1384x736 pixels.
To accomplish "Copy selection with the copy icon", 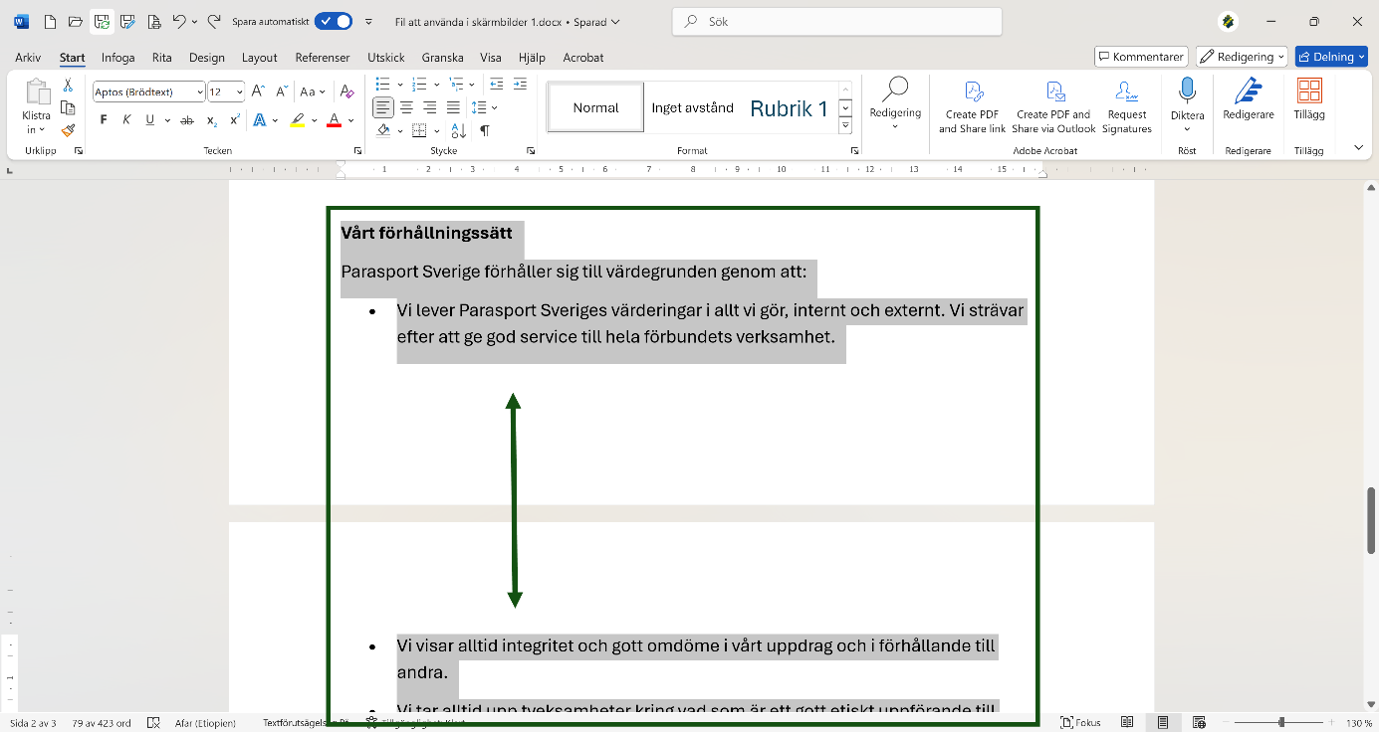I will click(x=68, y=108).
